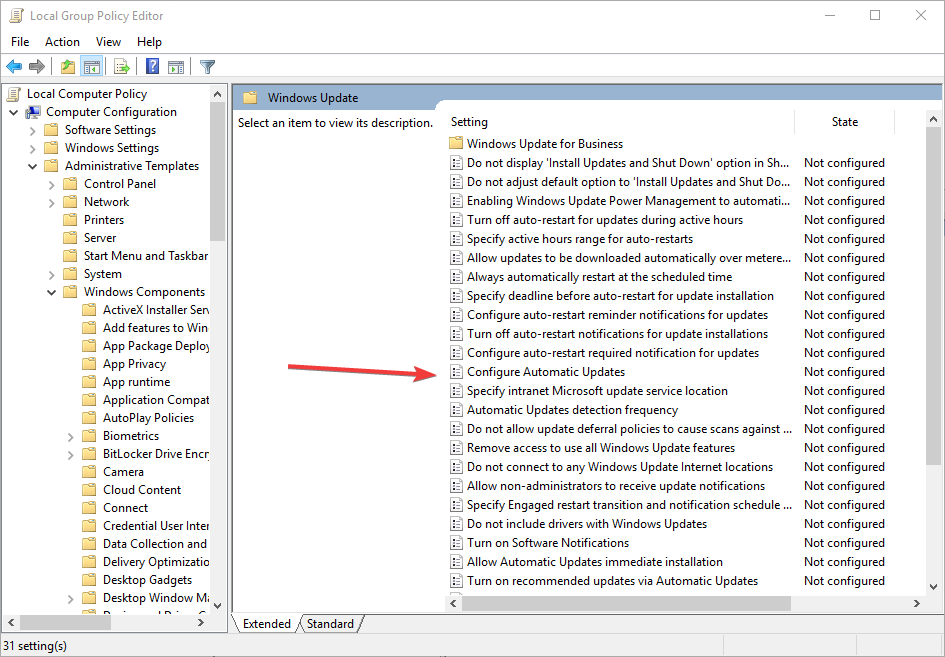Click the Local Computer Policy root icon
The height and width of the screenshot is (657, 945).
point(14,93)
